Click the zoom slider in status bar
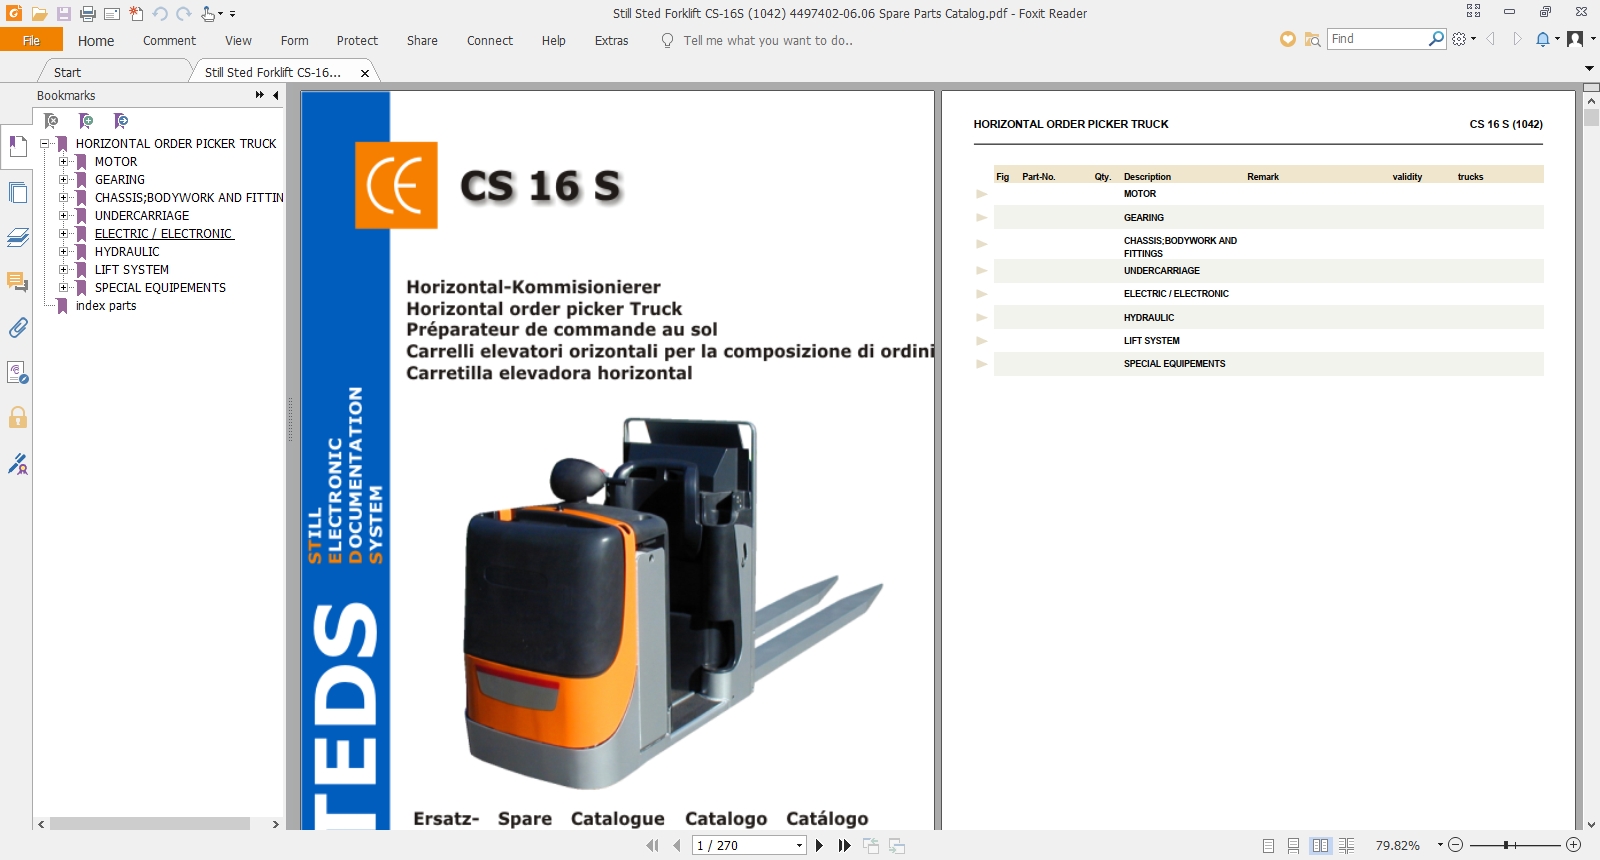Image resolution: width=1600 pixels, height=860 pixels. click(1514, 846)
